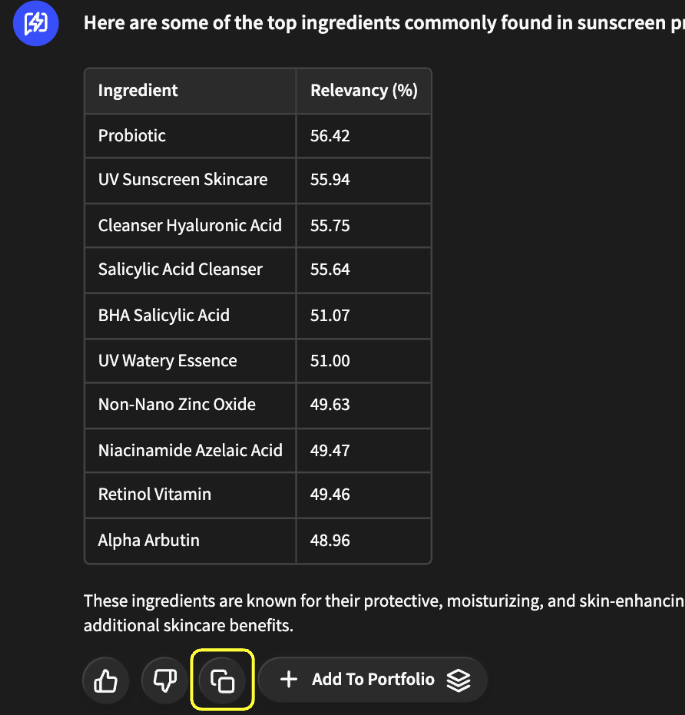Click the assistant lightning avatar icon
This screenshot has width=685, height=715.
click(x=36, y=23)
